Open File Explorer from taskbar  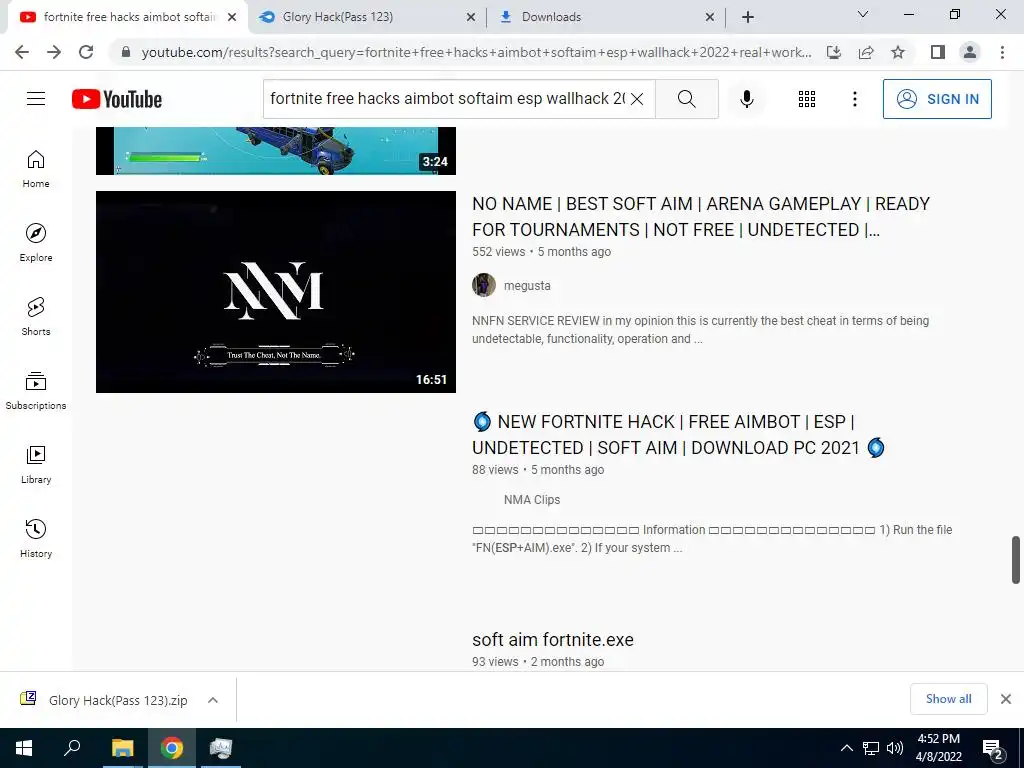click(x=122, y=748)
